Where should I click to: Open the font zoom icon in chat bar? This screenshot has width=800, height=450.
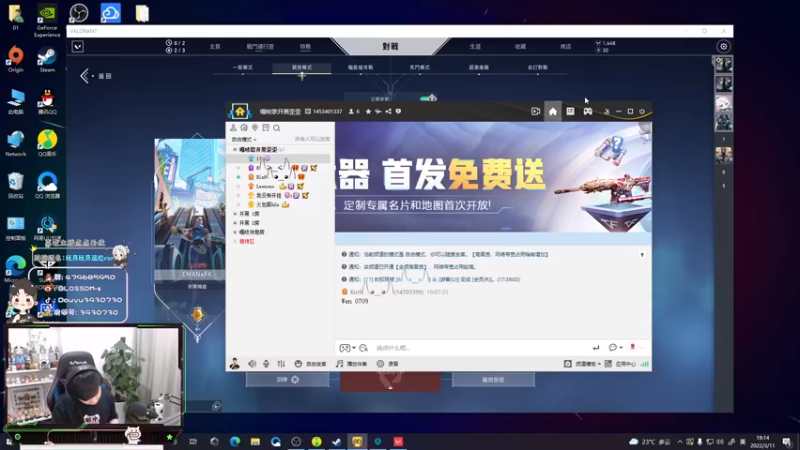pos(363,348)
